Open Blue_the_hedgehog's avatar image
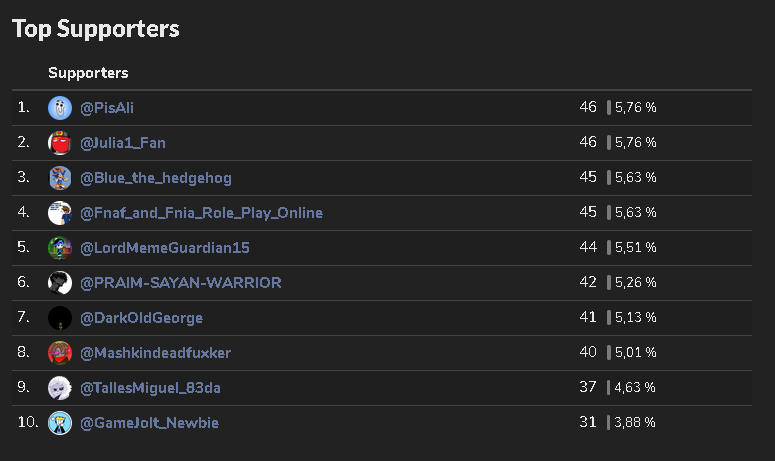Screen dimensions: 775x461 60,178
